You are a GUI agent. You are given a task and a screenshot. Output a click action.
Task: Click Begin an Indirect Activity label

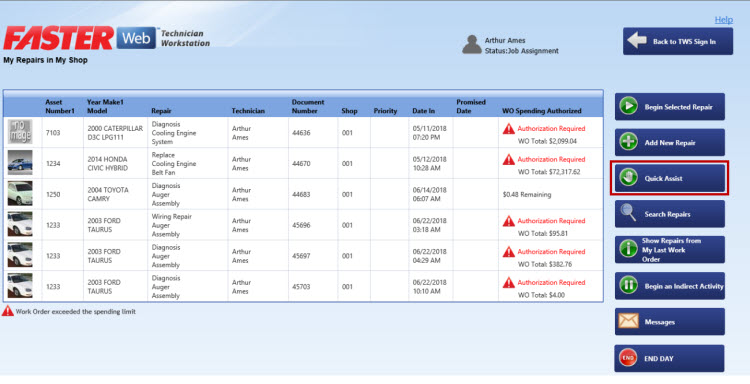(x=684, y=286)
